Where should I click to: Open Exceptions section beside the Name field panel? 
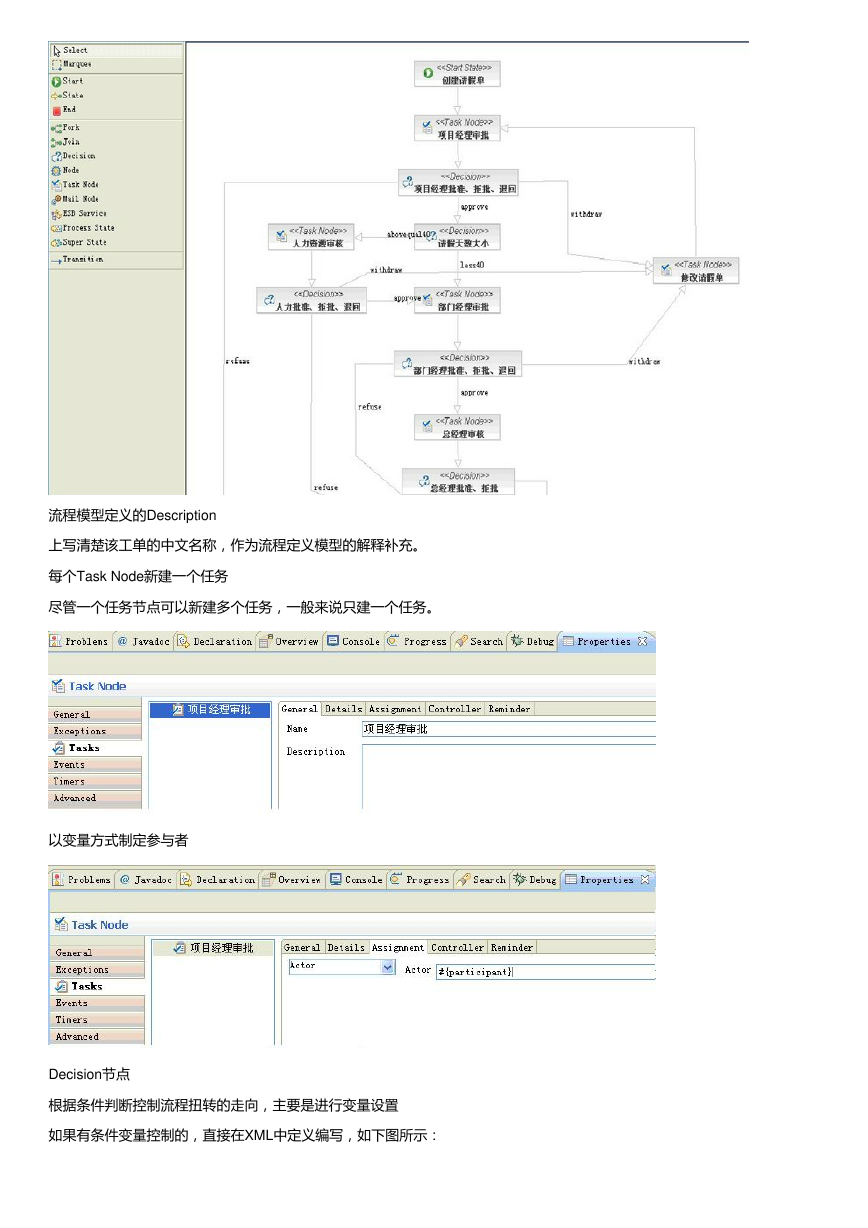[96, 731]
